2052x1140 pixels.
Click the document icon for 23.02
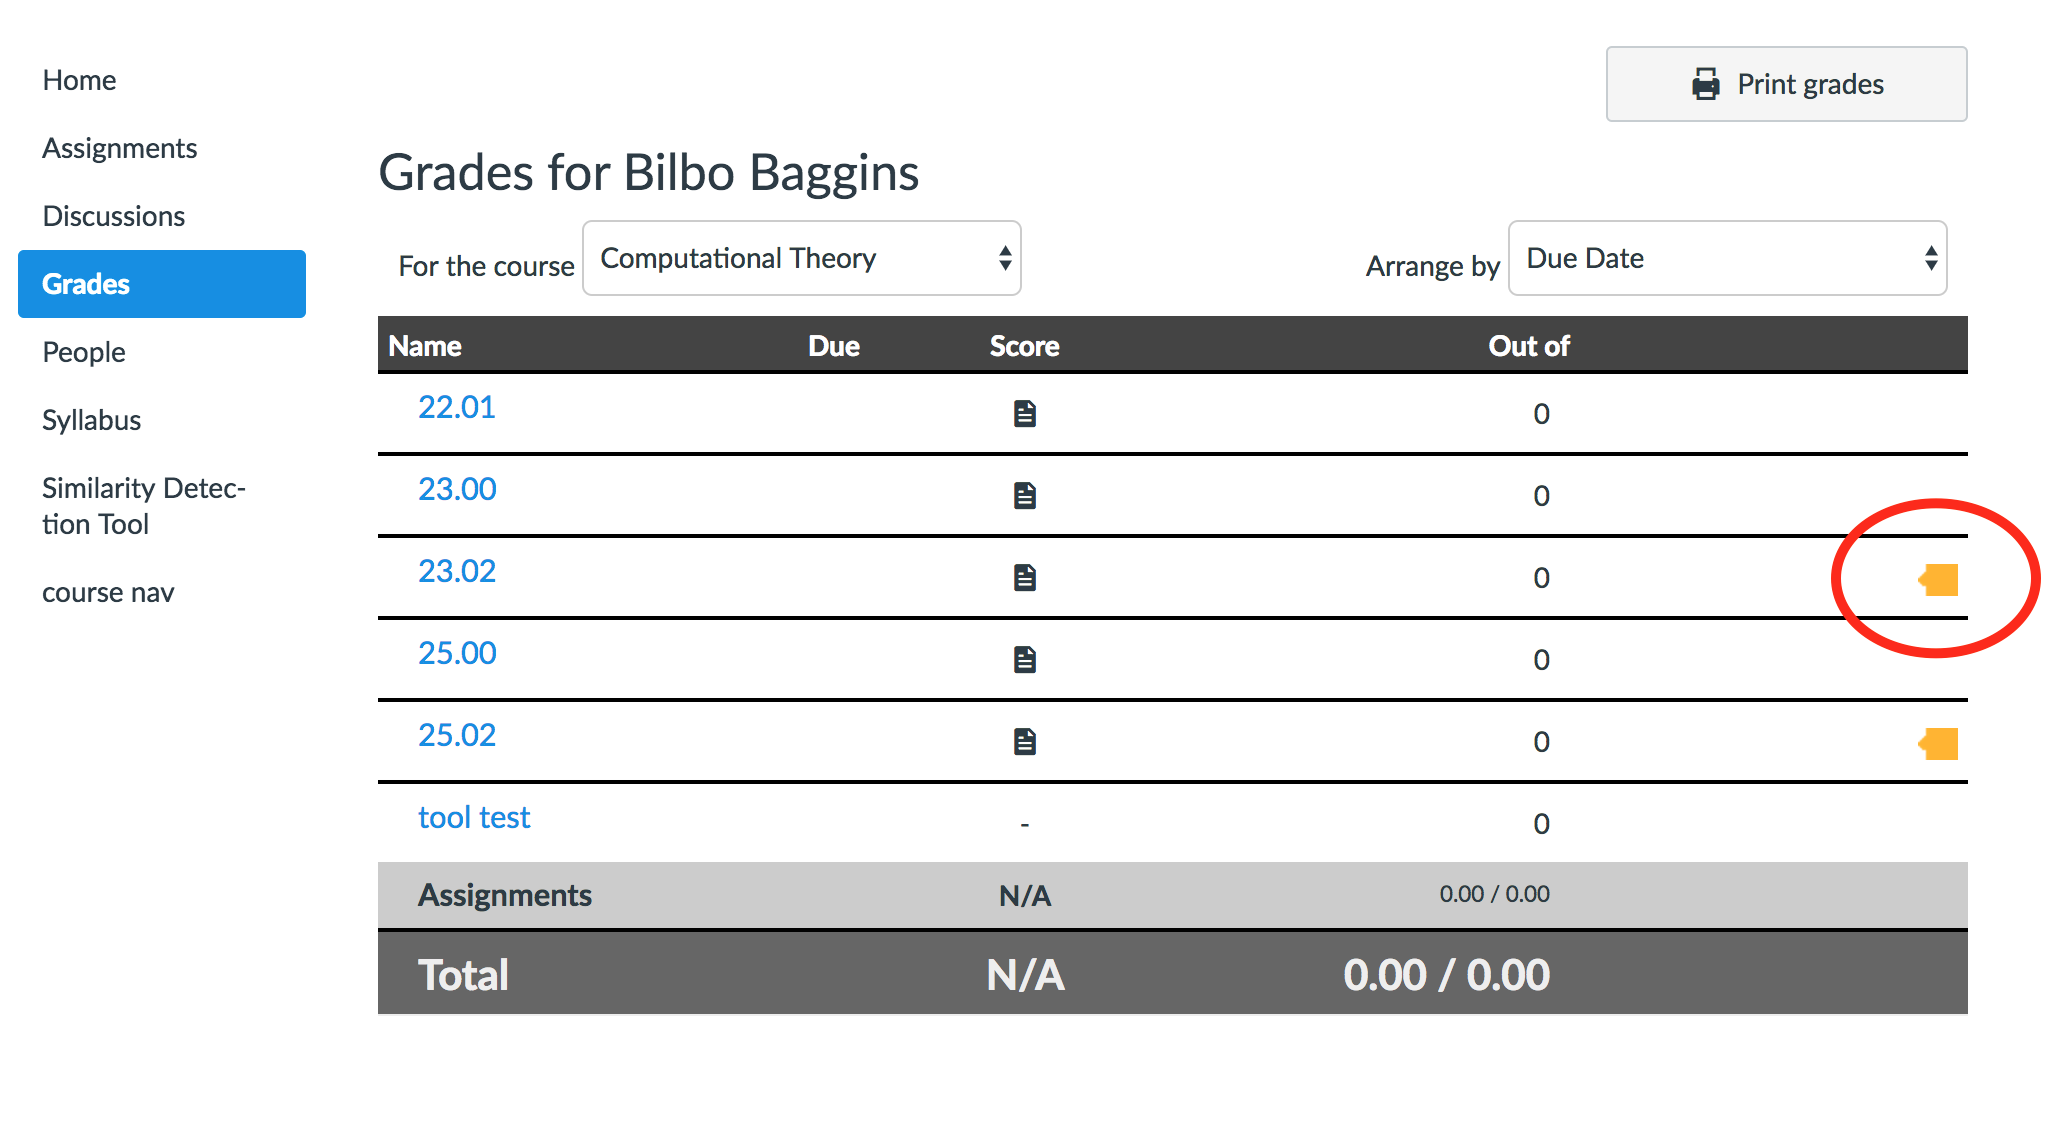(x=1024, y=577)
